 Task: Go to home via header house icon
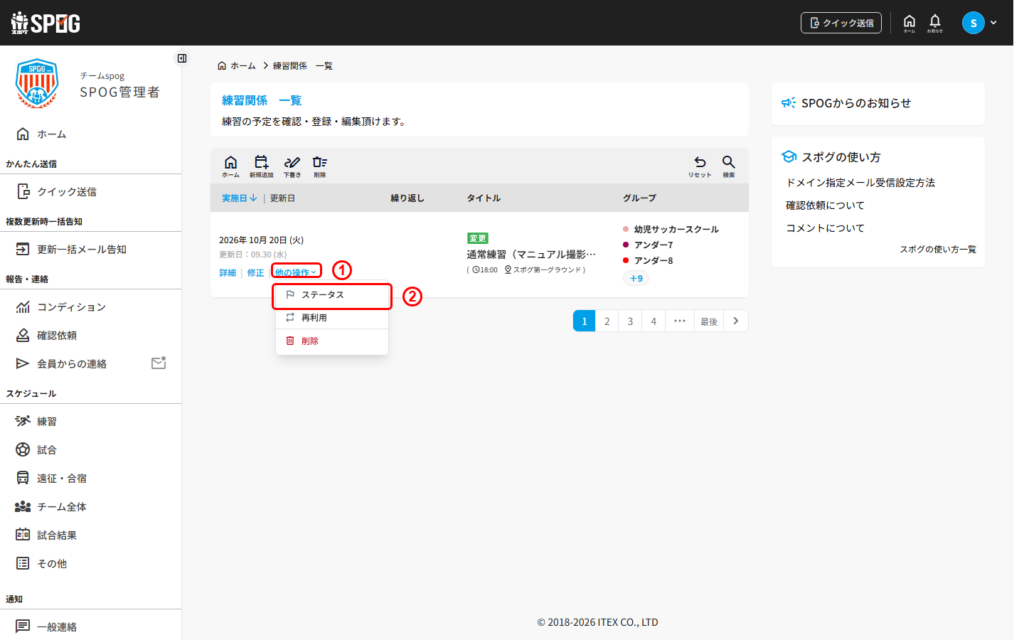click(909, 23)
